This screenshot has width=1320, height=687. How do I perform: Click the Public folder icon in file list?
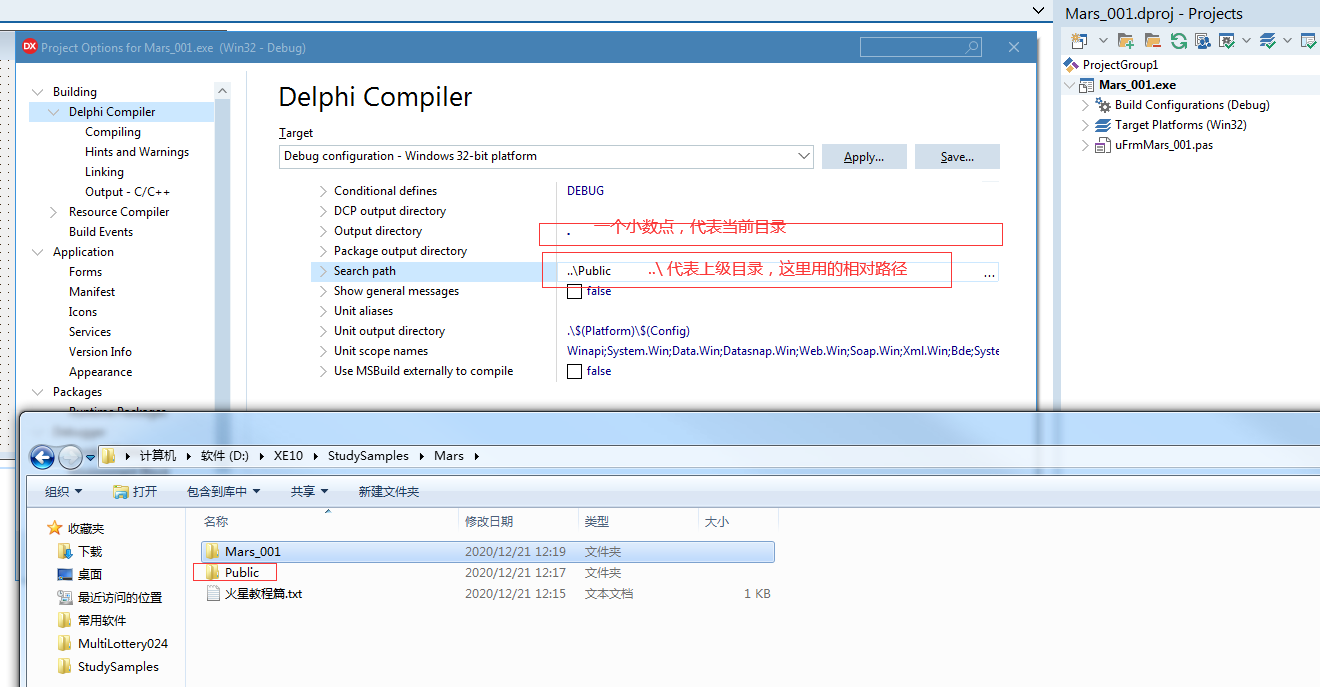pos(212,572)
